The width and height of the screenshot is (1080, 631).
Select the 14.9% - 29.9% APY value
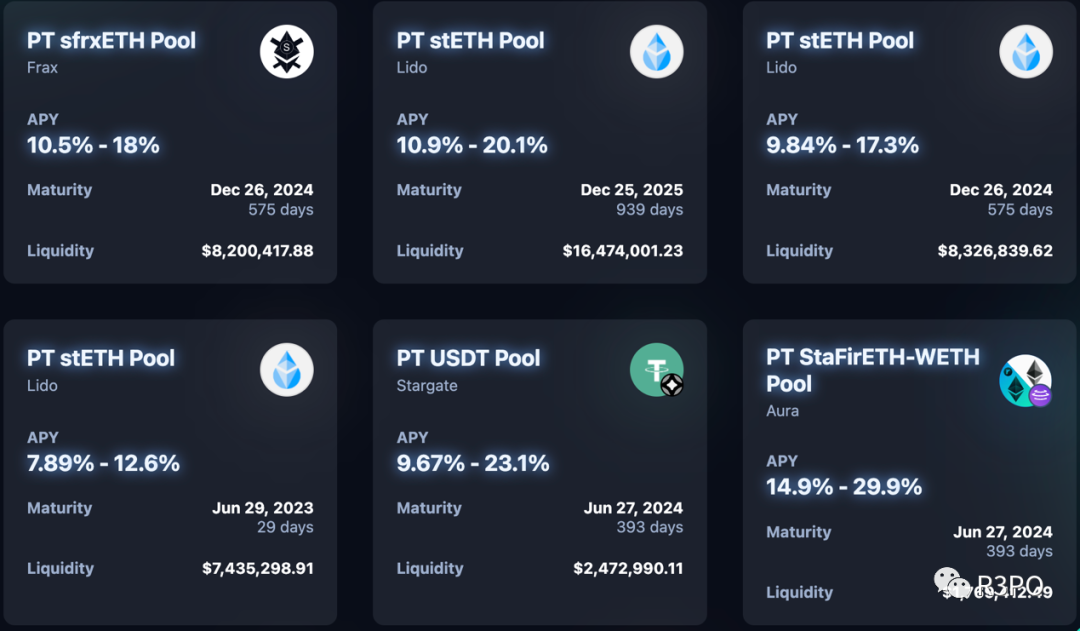(x=844, y=487)
